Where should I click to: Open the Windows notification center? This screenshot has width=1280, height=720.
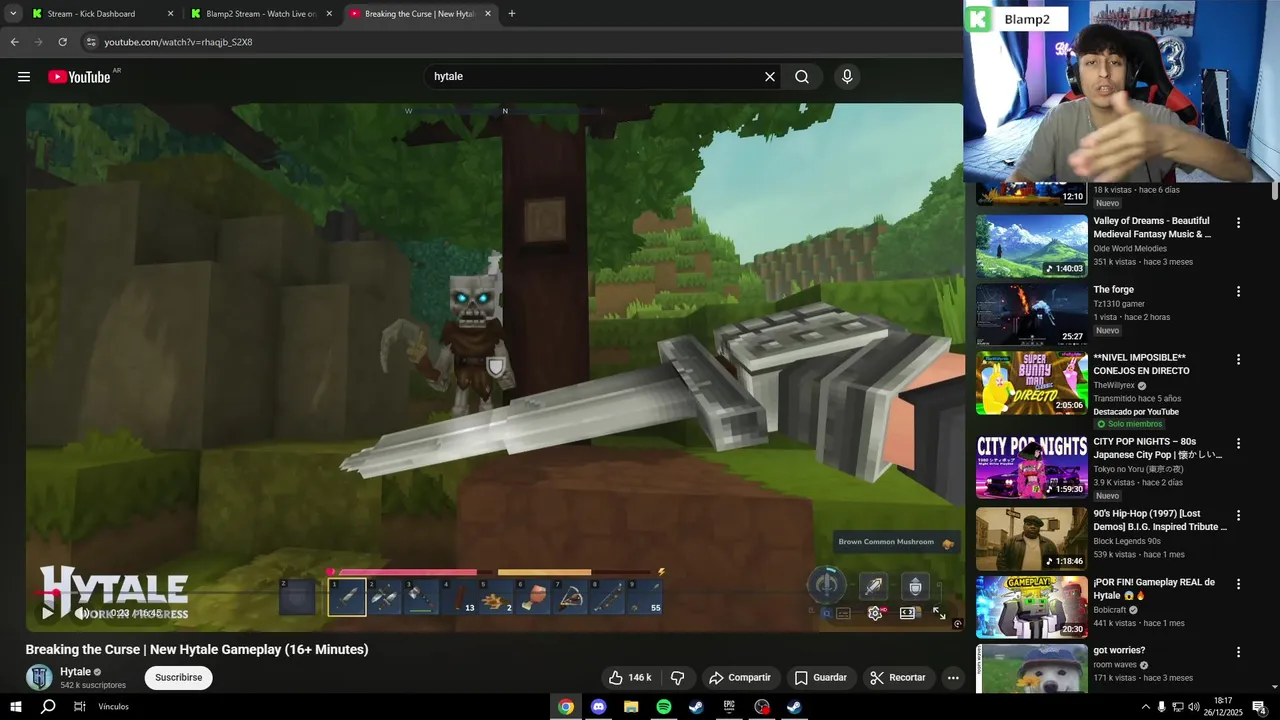1259,706
